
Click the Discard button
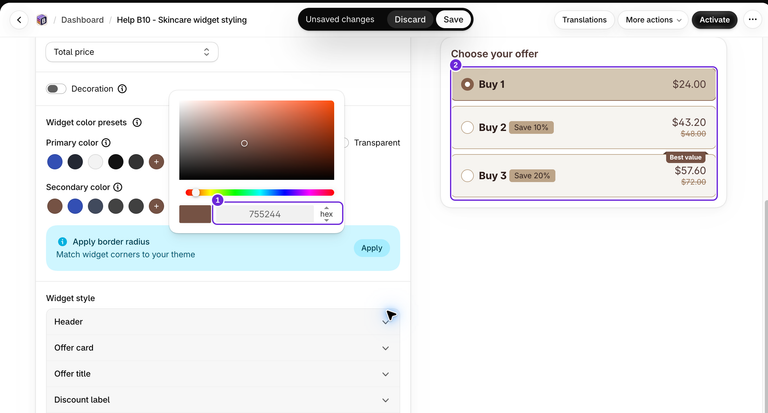[410, 20]
